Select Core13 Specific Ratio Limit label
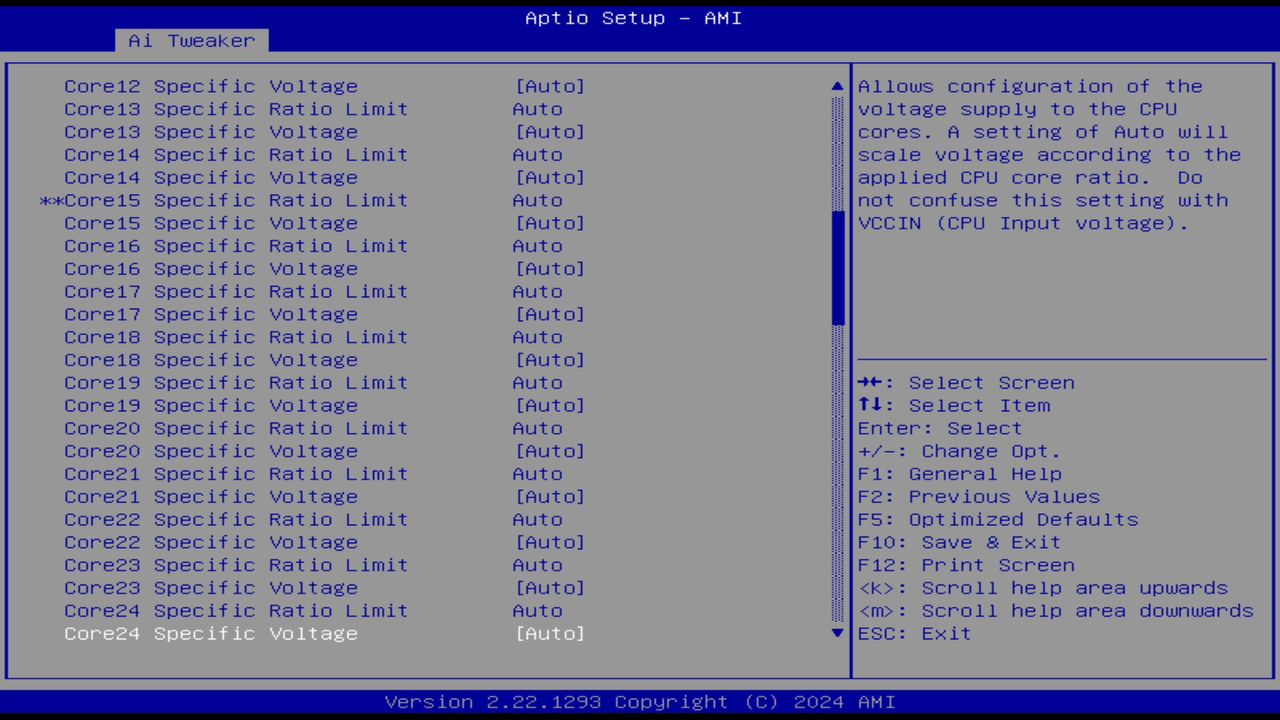The width and height of the screenshot is (1280, 720). click(236, 110)
